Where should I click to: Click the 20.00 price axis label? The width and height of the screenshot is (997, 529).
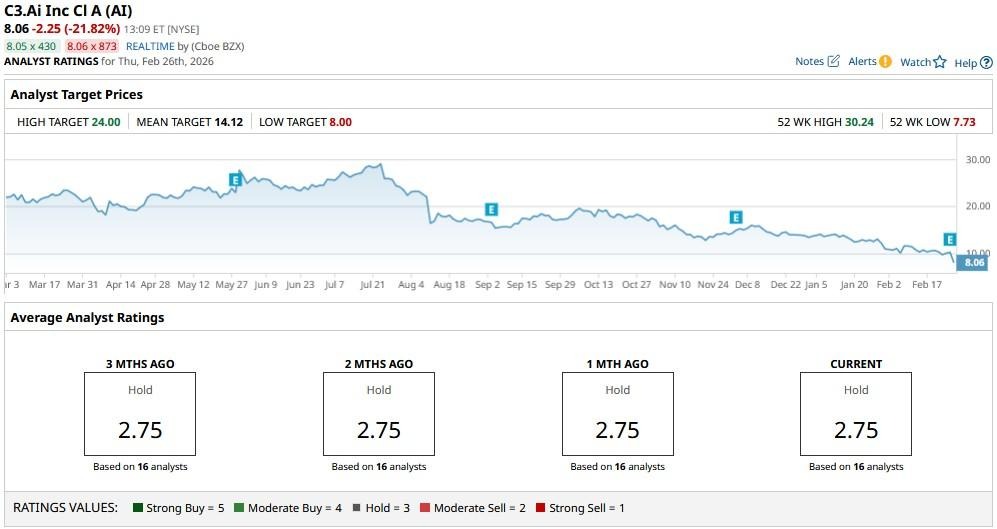pos(978,206)
